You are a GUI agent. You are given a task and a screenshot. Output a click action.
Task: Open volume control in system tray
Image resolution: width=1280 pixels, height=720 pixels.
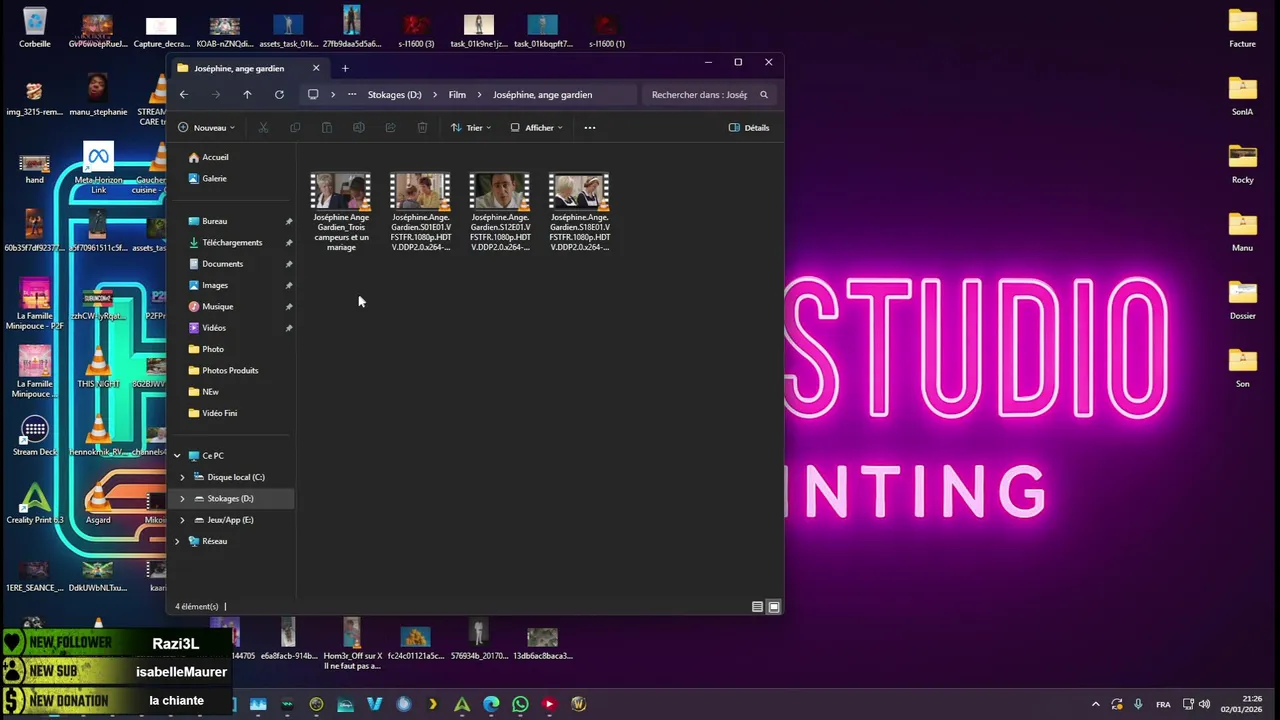click(1204, 704)
